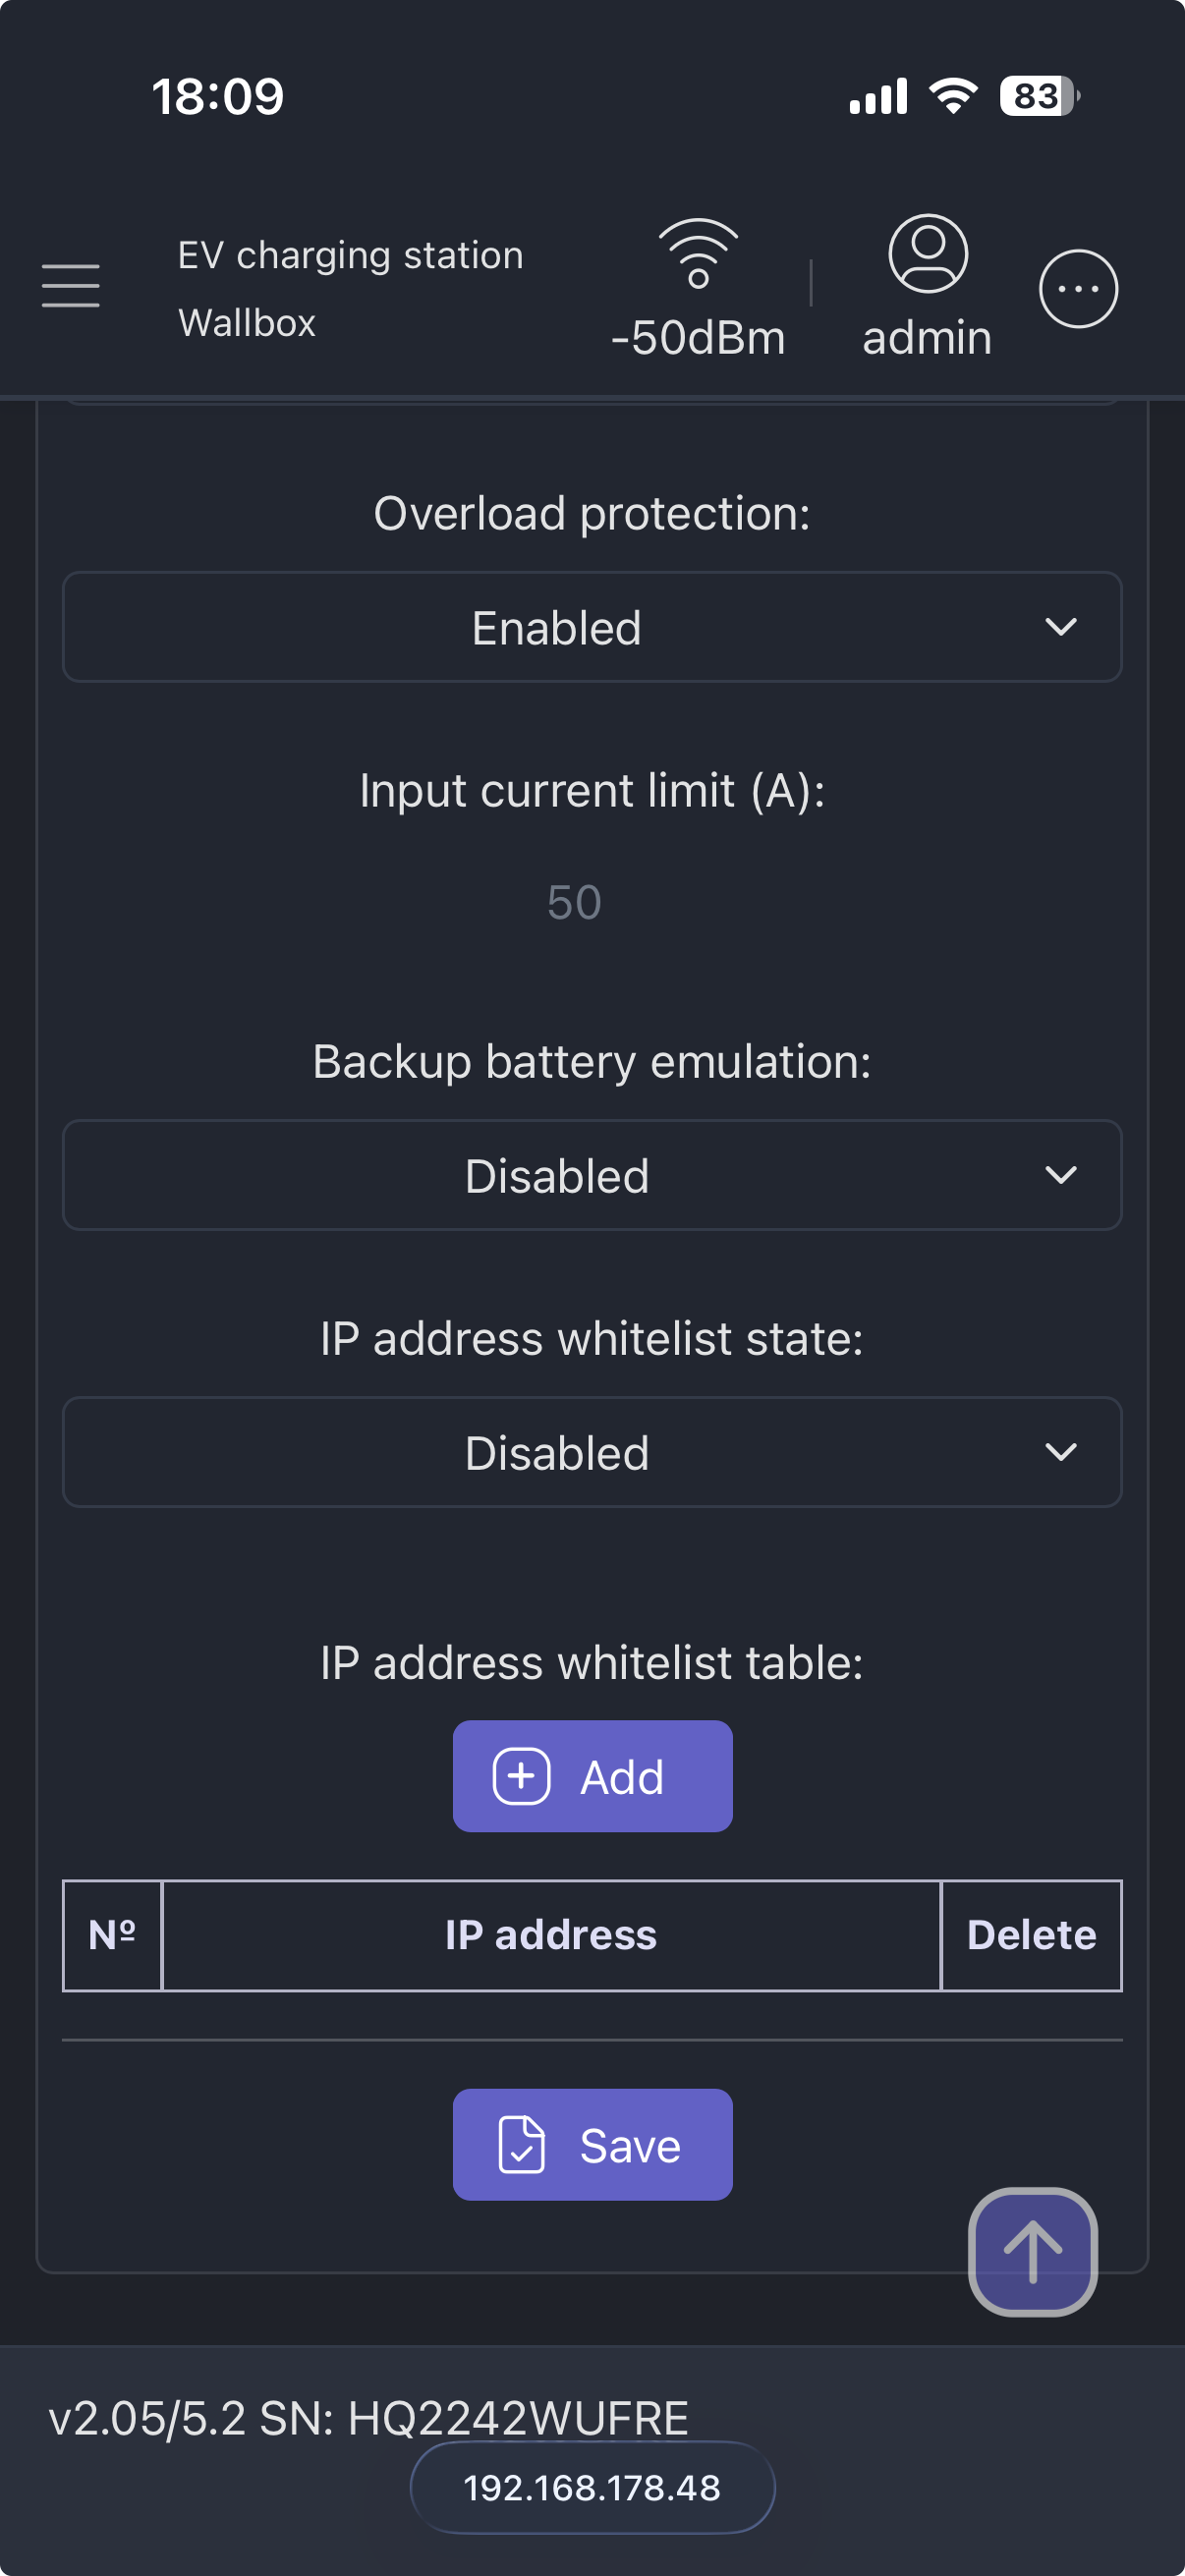This screenshot has height=2576, width=1185.
Task: Open the hamburger navigation menu
Action: point(70,286)
